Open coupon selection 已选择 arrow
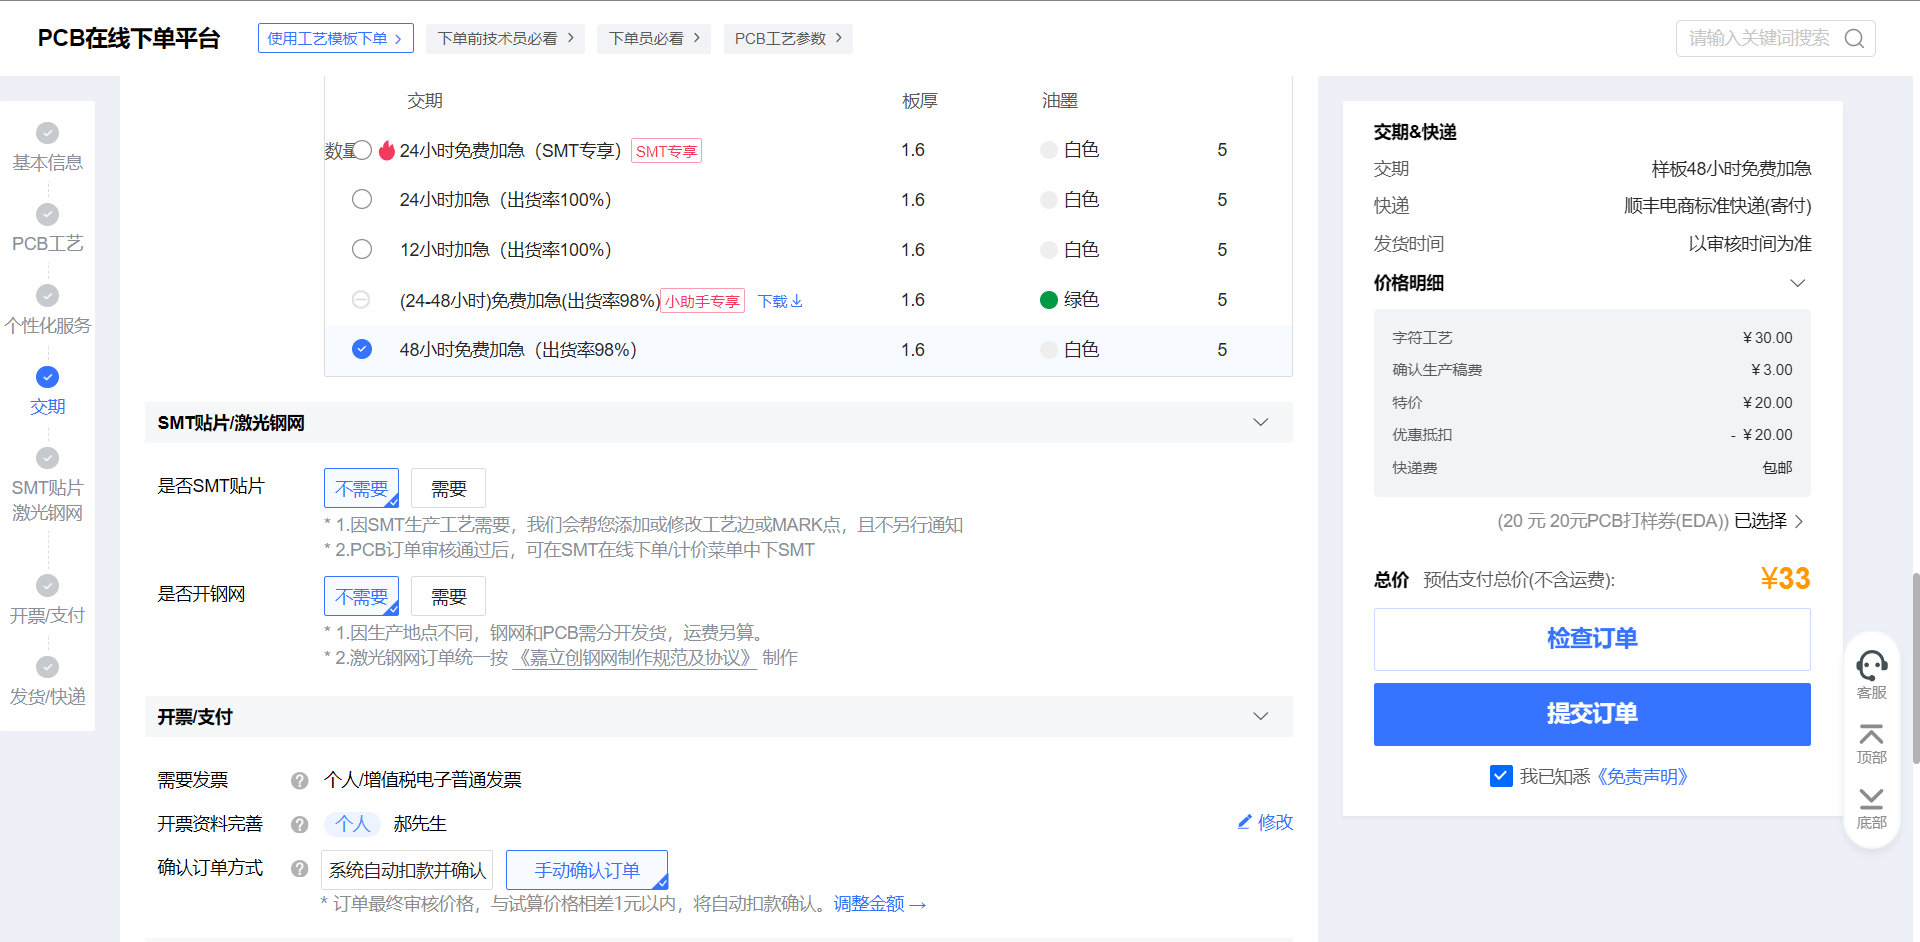Image resolution: width=1920 pixels, height=942 pixels. pos(1799,521)
